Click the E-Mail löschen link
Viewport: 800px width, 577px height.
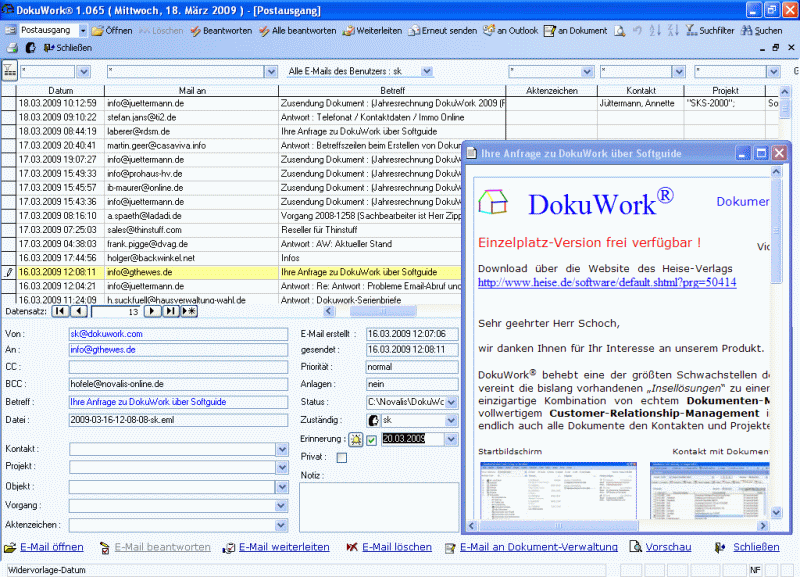coord(397,547)
